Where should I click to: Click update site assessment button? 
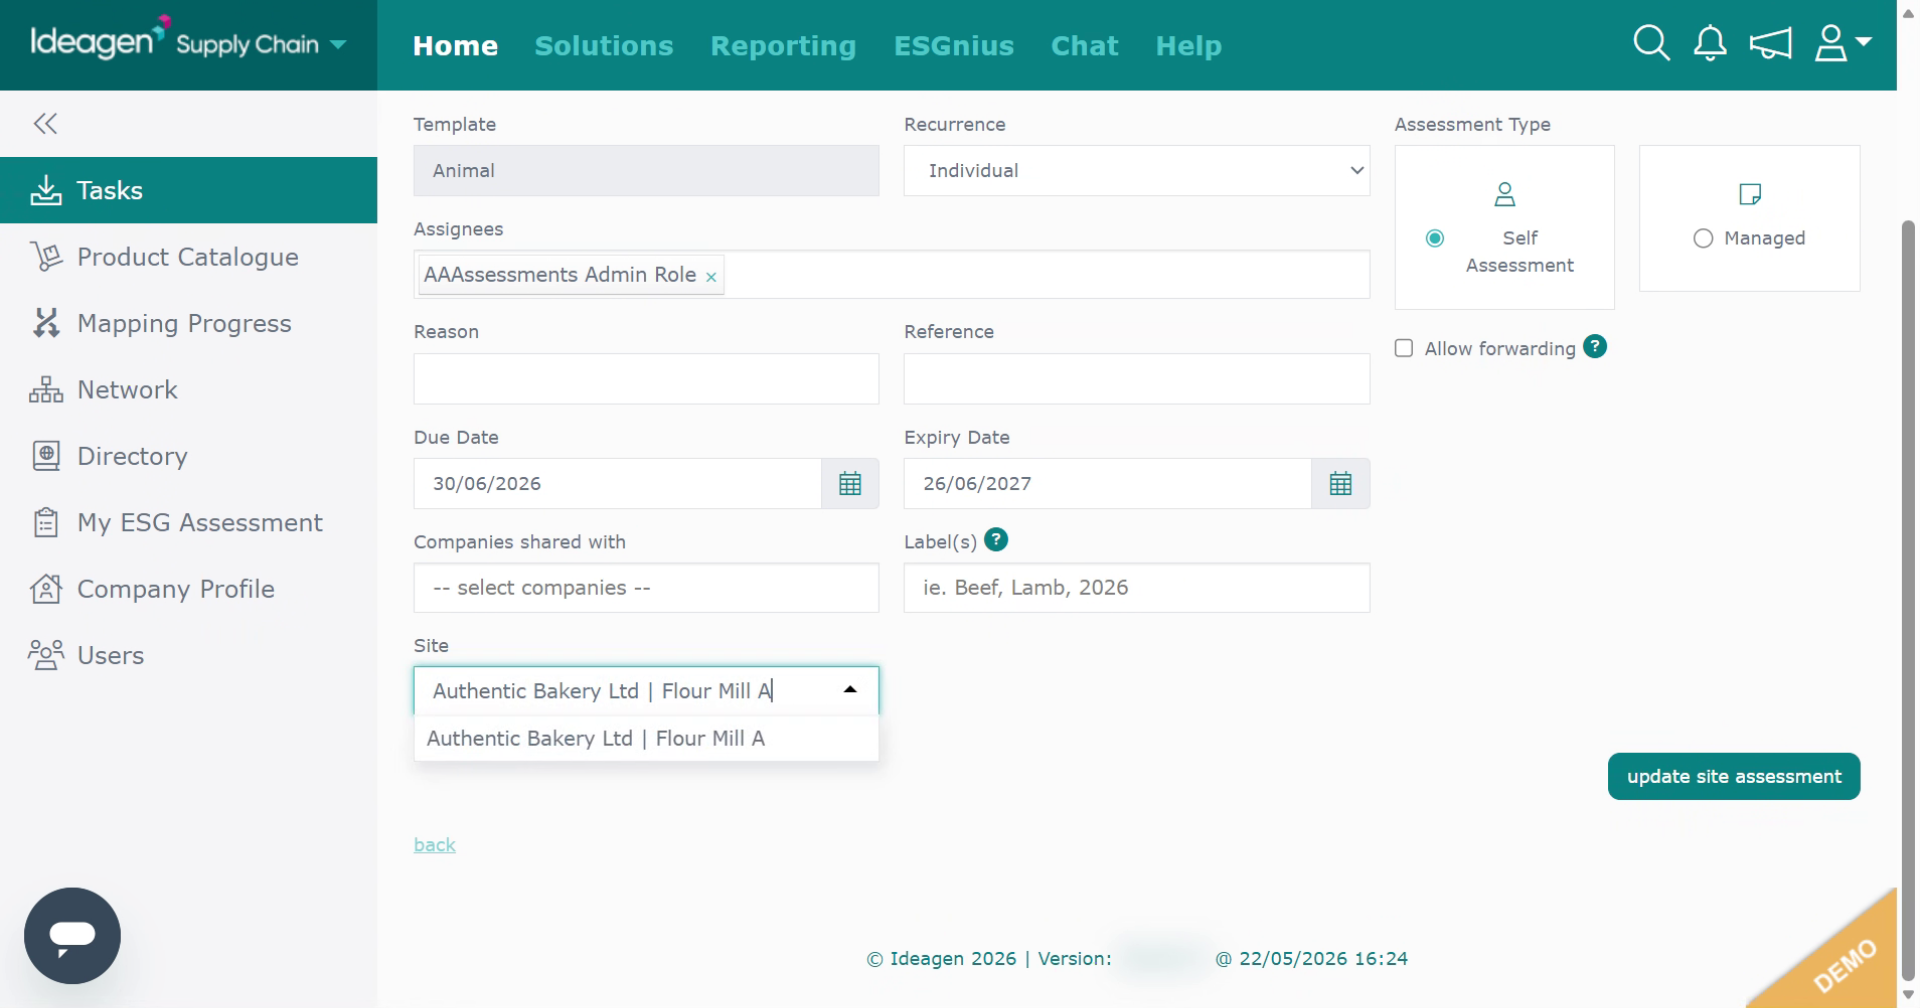click(1734, 777)
